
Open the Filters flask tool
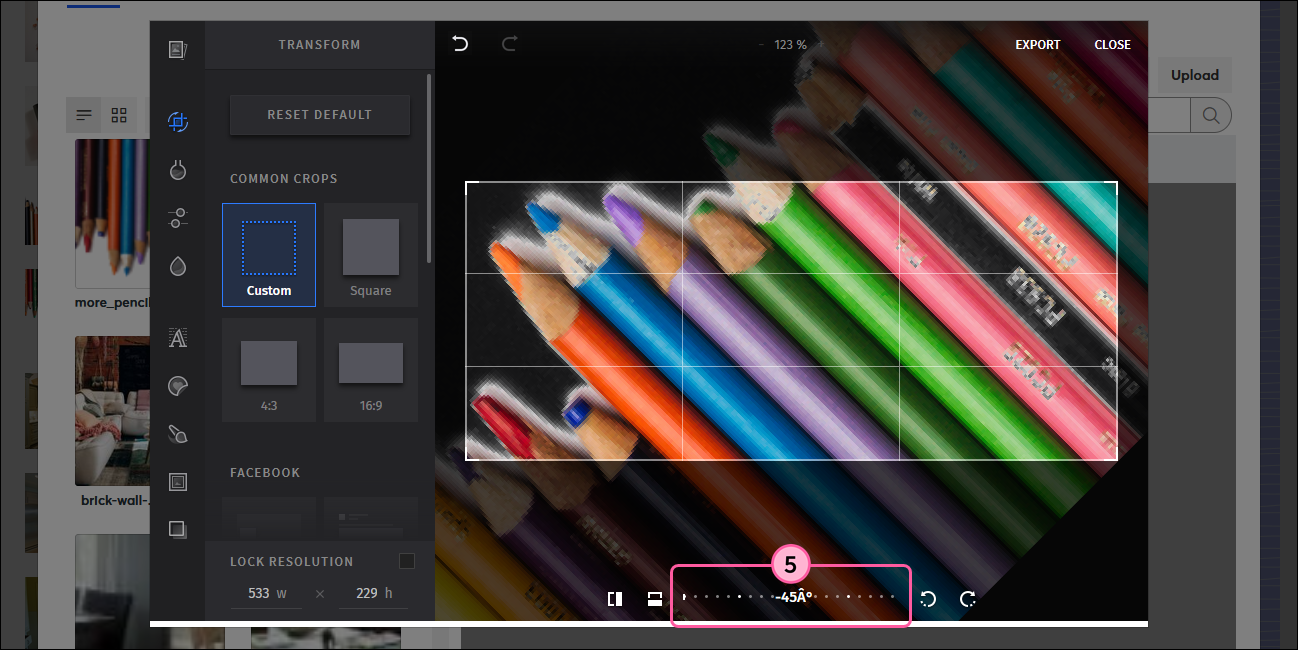click(178, 170)
